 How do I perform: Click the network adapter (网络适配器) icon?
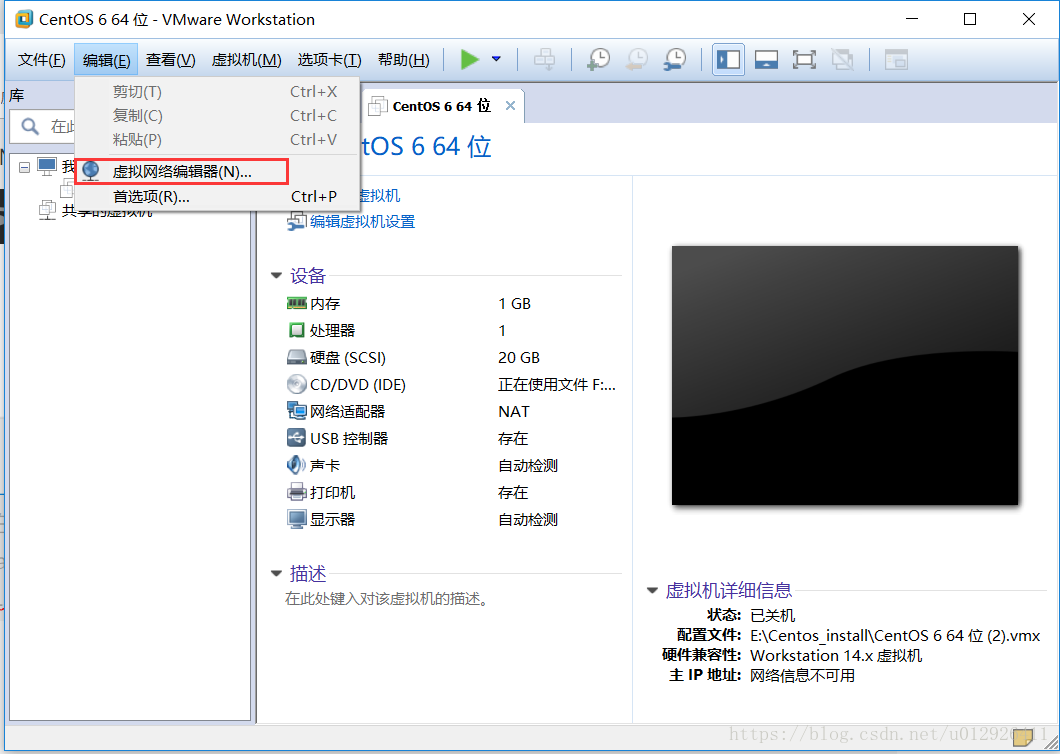(297, 410)
